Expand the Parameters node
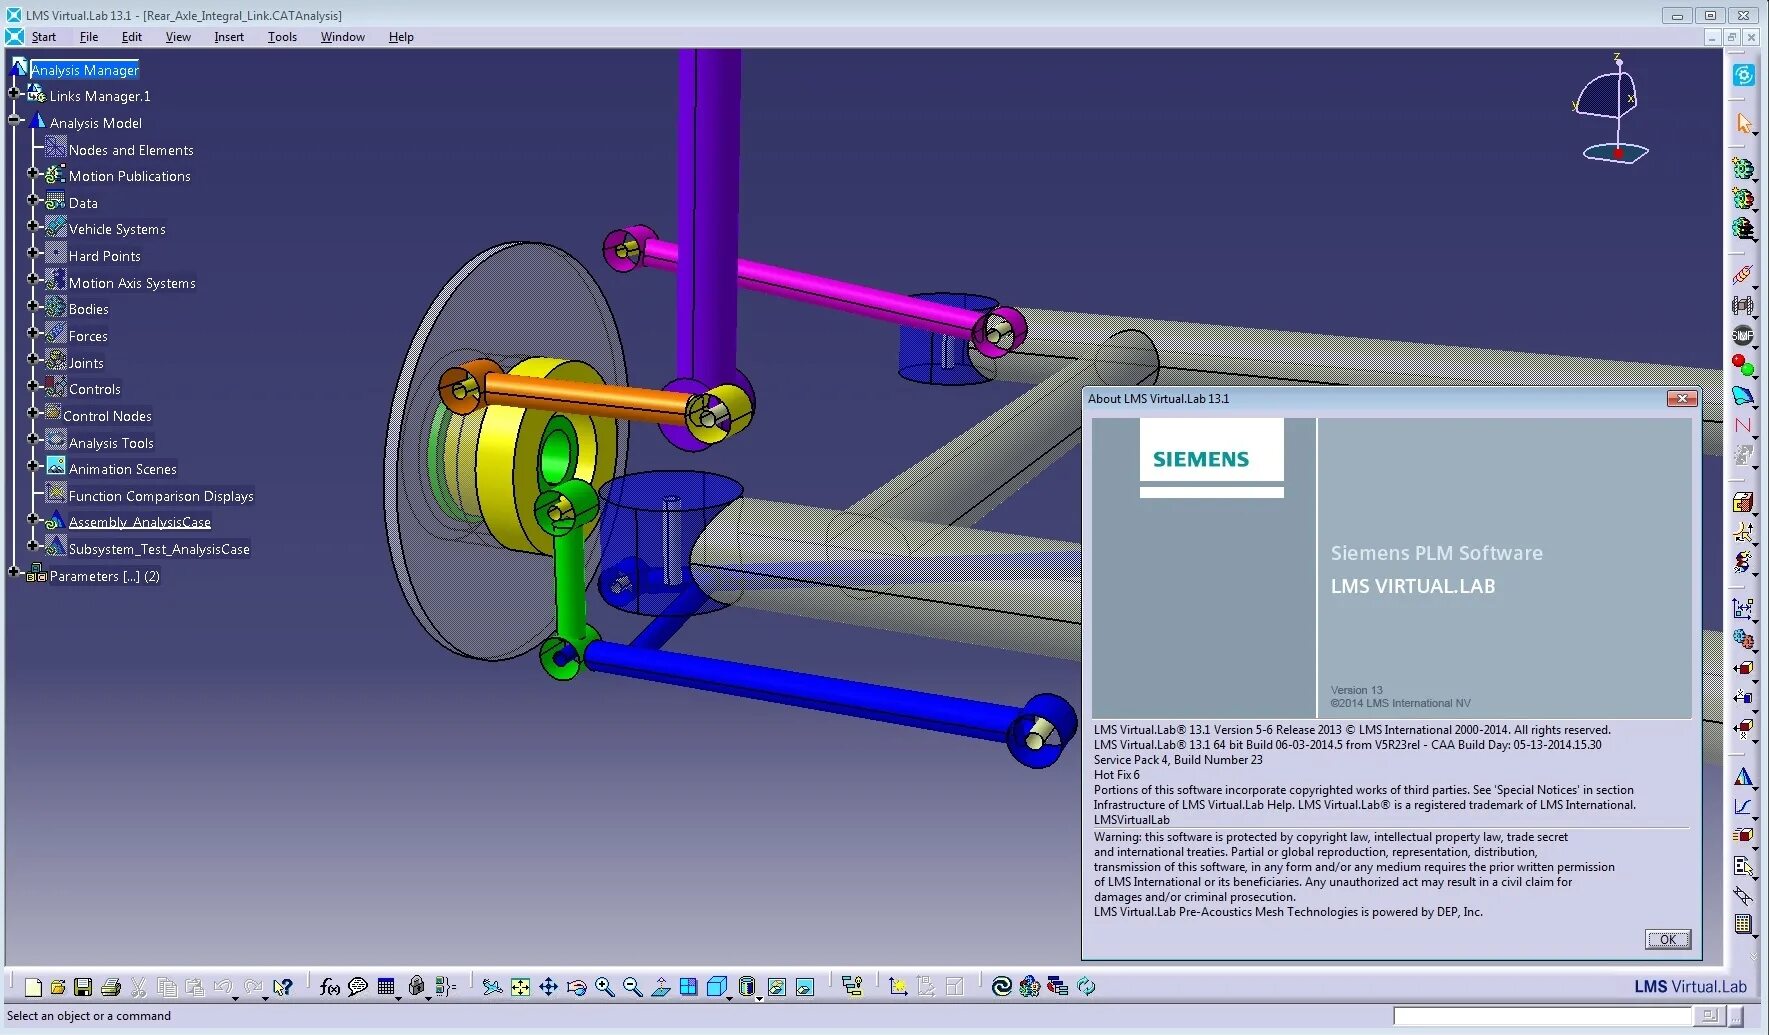1769x1035 pixels. pyautogui.click(x=14, y=573)
